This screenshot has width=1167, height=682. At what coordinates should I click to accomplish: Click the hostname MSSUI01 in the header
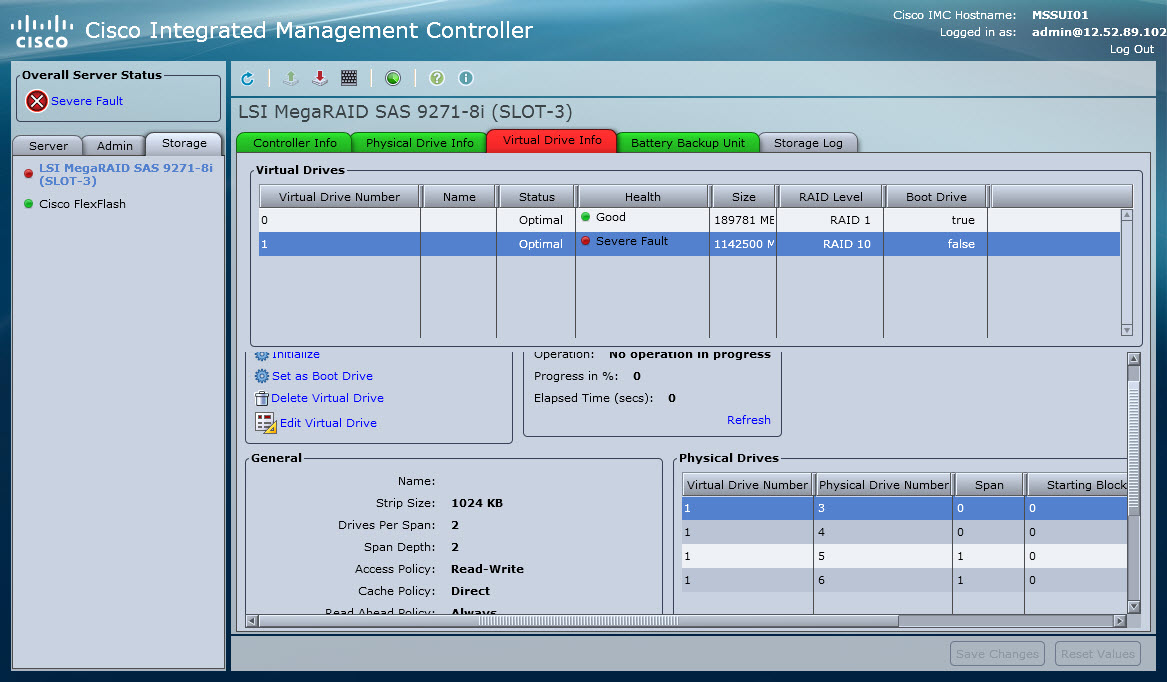click(1060, 15)
